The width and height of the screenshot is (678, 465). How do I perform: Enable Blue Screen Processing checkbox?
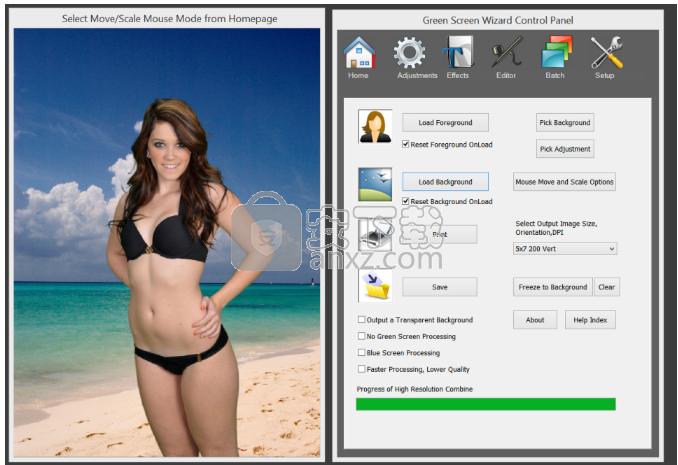click(x=361, y=353)
